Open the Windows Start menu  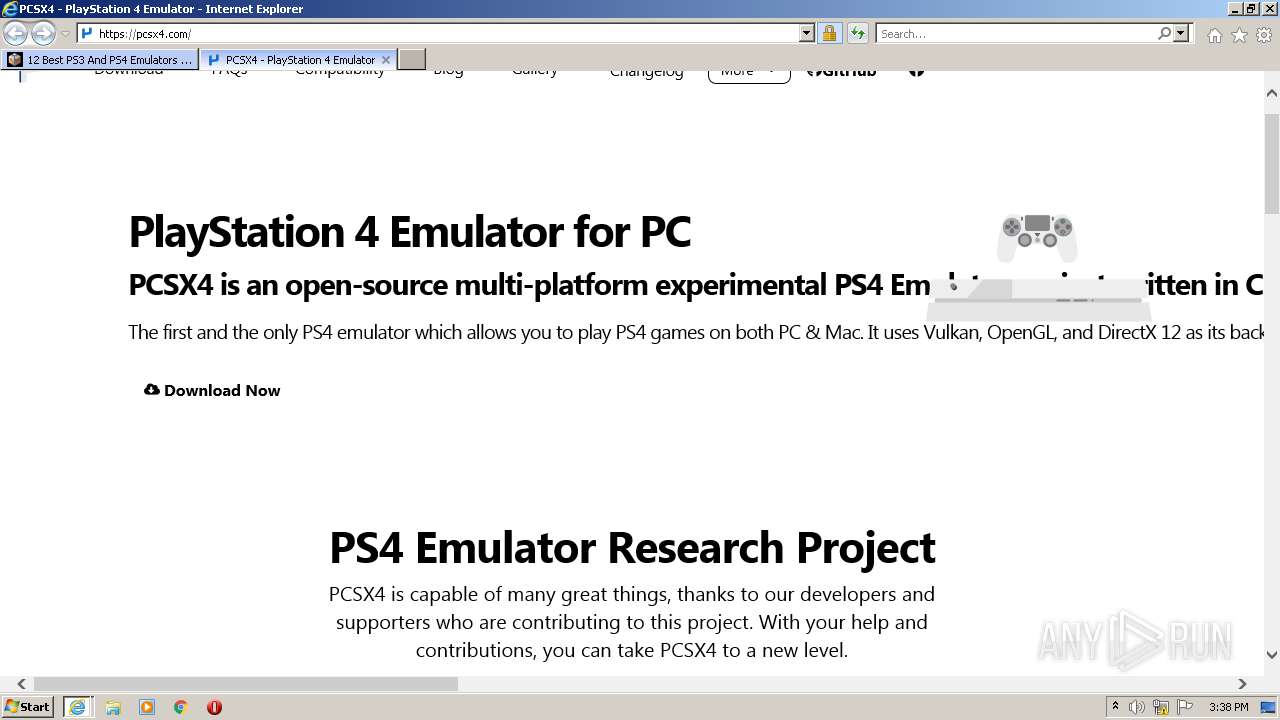27,707
